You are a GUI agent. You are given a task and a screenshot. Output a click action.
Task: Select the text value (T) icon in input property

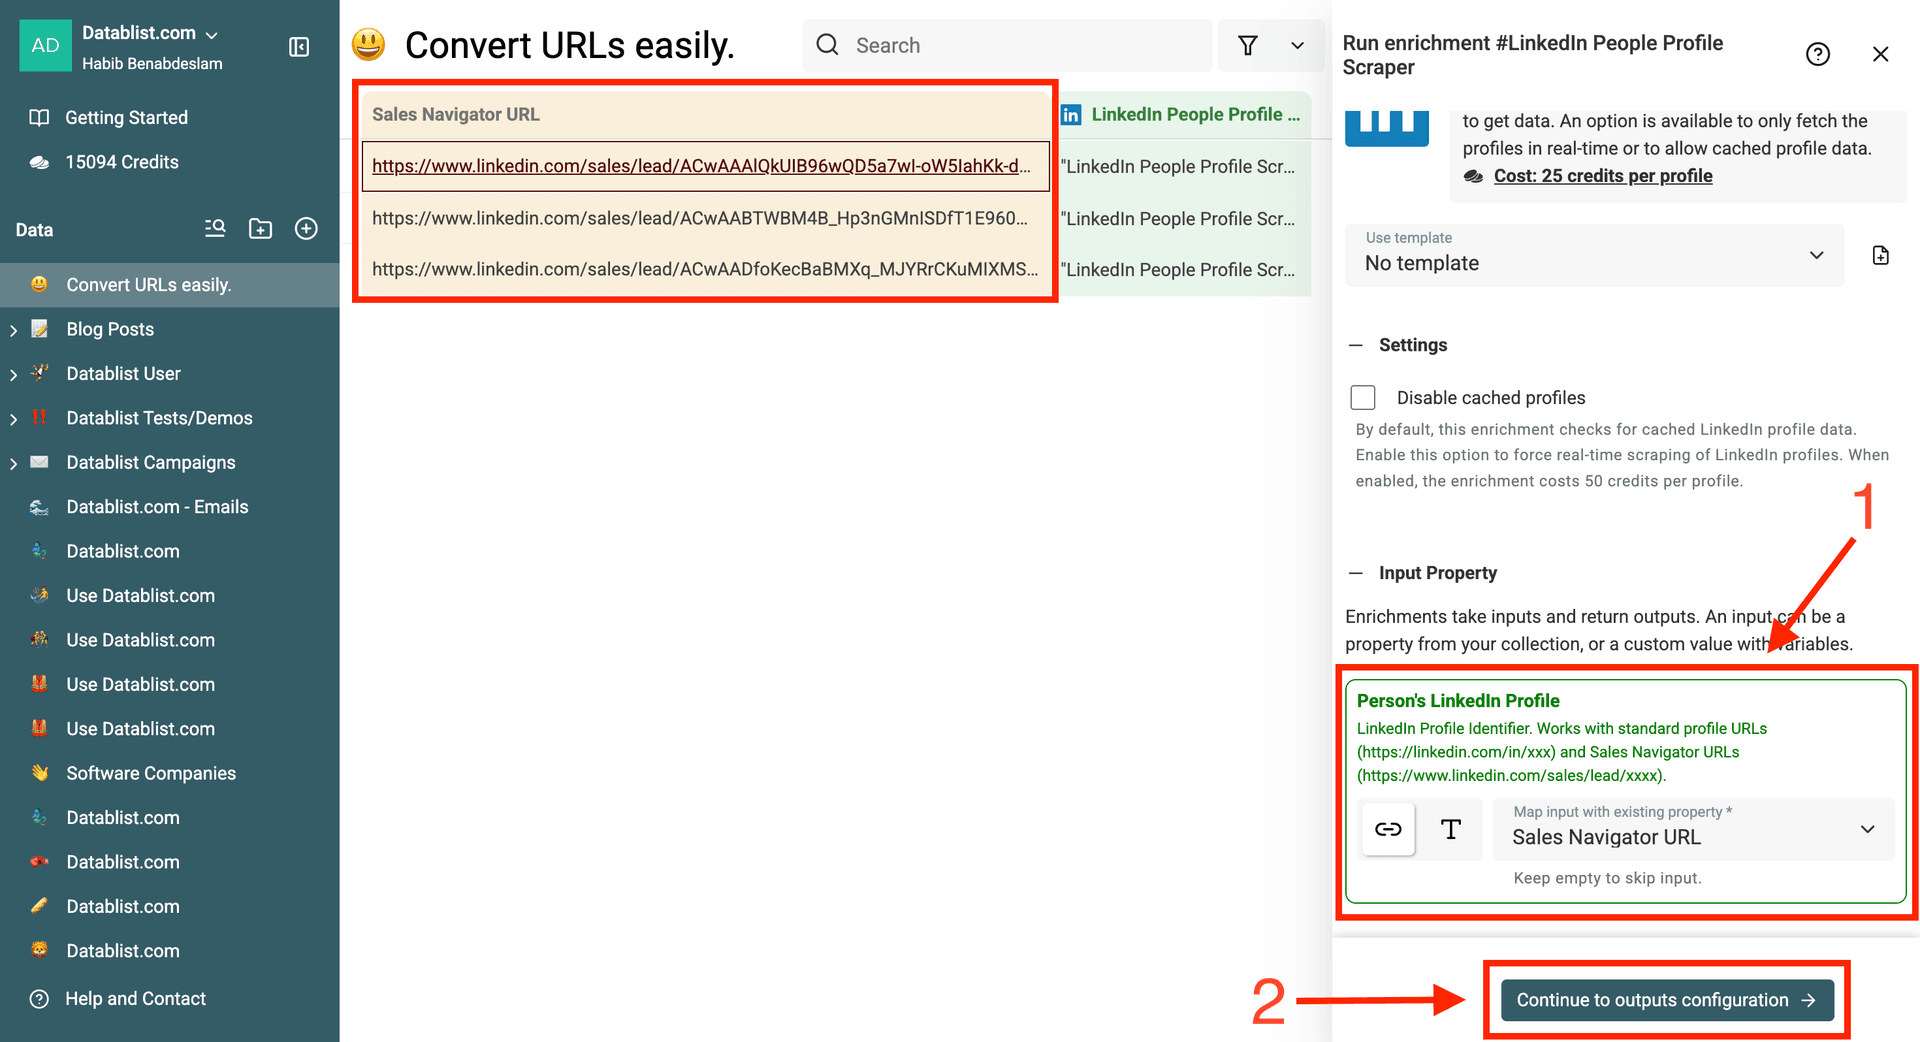point(1451,829)
